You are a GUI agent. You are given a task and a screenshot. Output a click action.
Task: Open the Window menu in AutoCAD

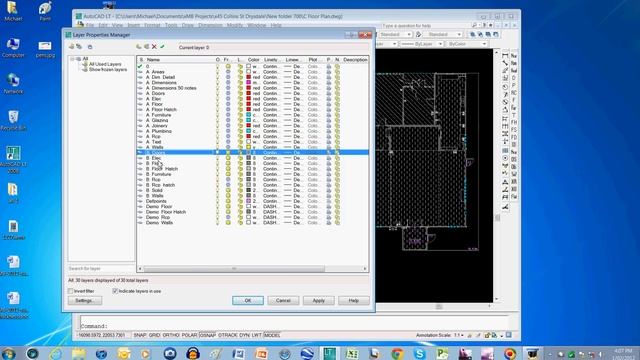tap(257, 25)
